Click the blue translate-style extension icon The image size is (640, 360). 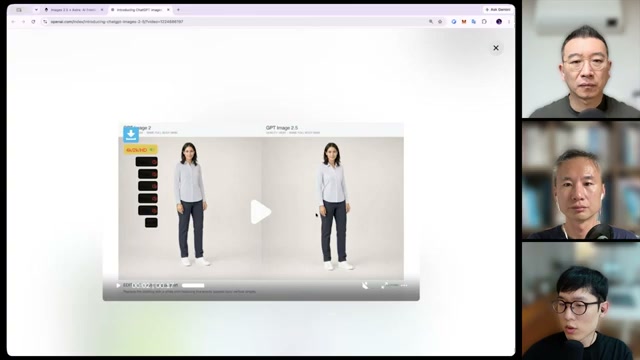(x=473, y=22)
